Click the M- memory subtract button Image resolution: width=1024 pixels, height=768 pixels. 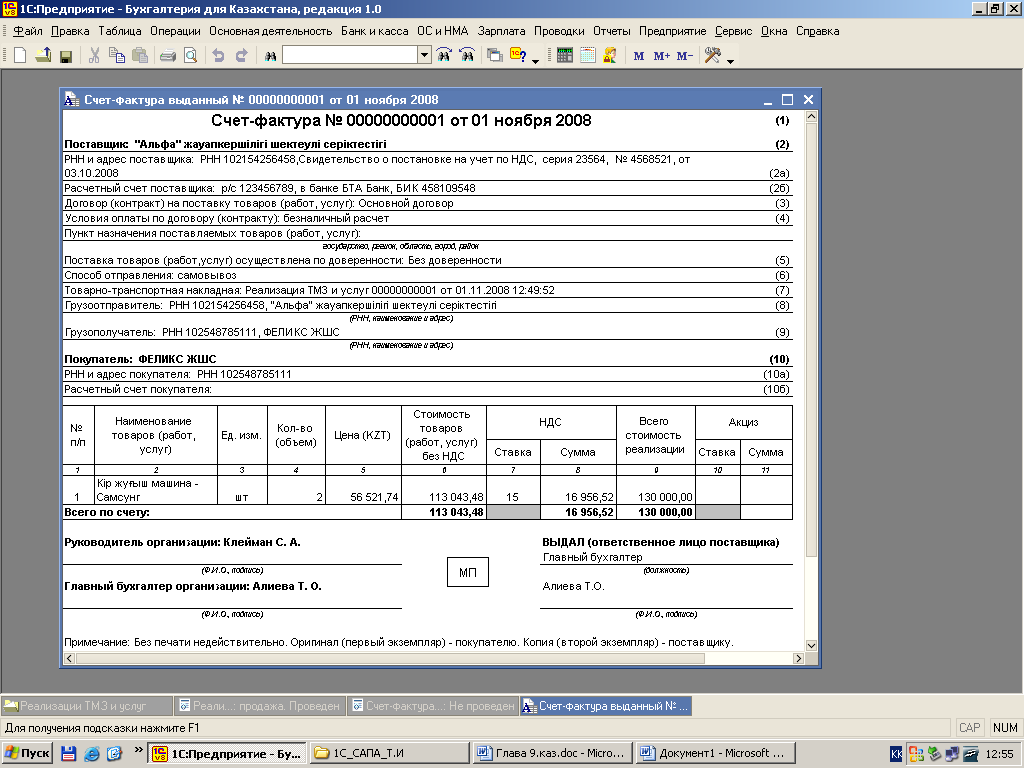(684, 56)
